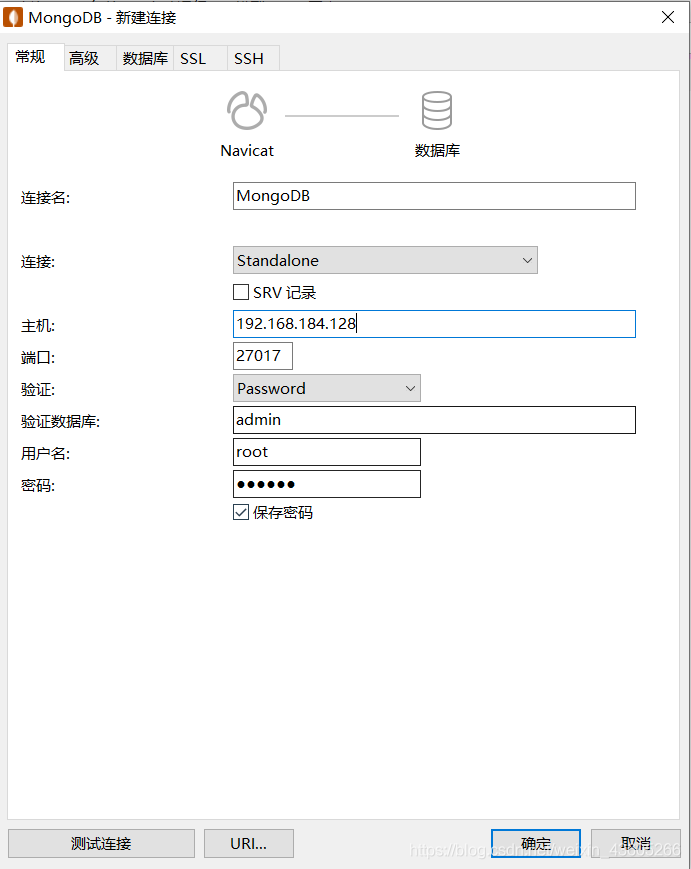This screenshot has height=869, width=691.
Task: Click the MongoDB leaf icon in title bar
Action: 13,17
